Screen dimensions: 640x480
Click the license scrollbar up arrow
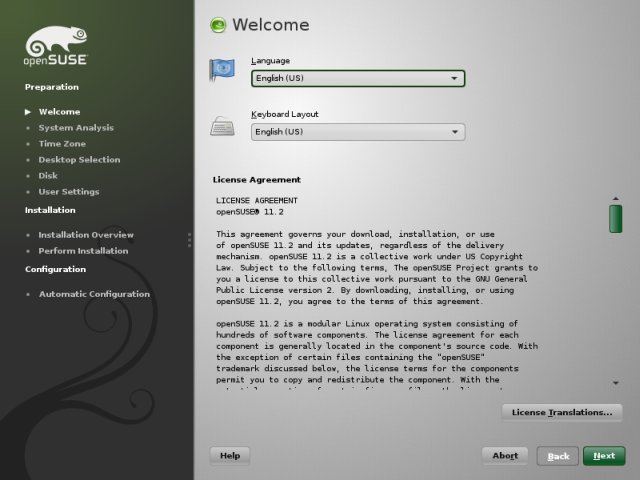pyautogui.click(x=616, y=199)
